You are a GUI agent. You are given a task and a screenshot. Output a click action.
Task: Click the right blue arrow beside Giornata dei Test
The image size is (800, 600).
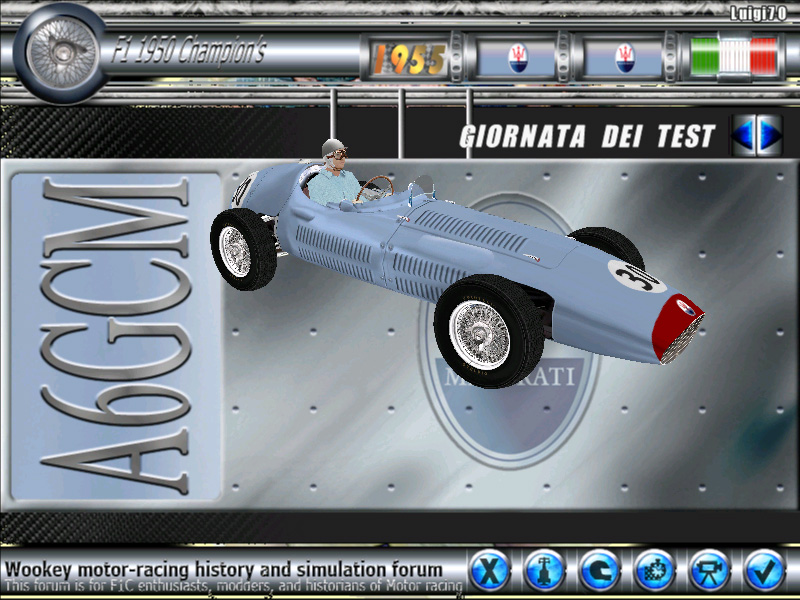(770, 135)
